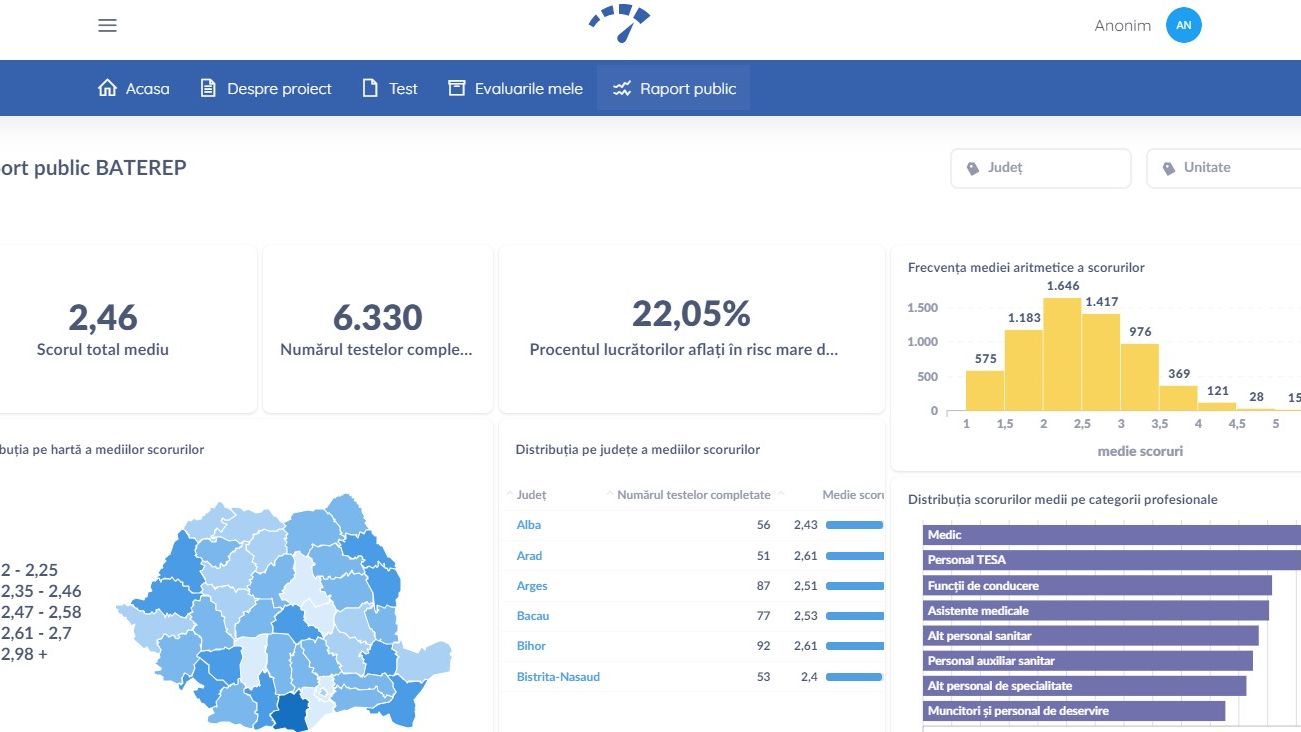Image resolution: width=1301 pixels, height=732 pixels.
Task: Open the Bihor county link
Action: point(531,646)
